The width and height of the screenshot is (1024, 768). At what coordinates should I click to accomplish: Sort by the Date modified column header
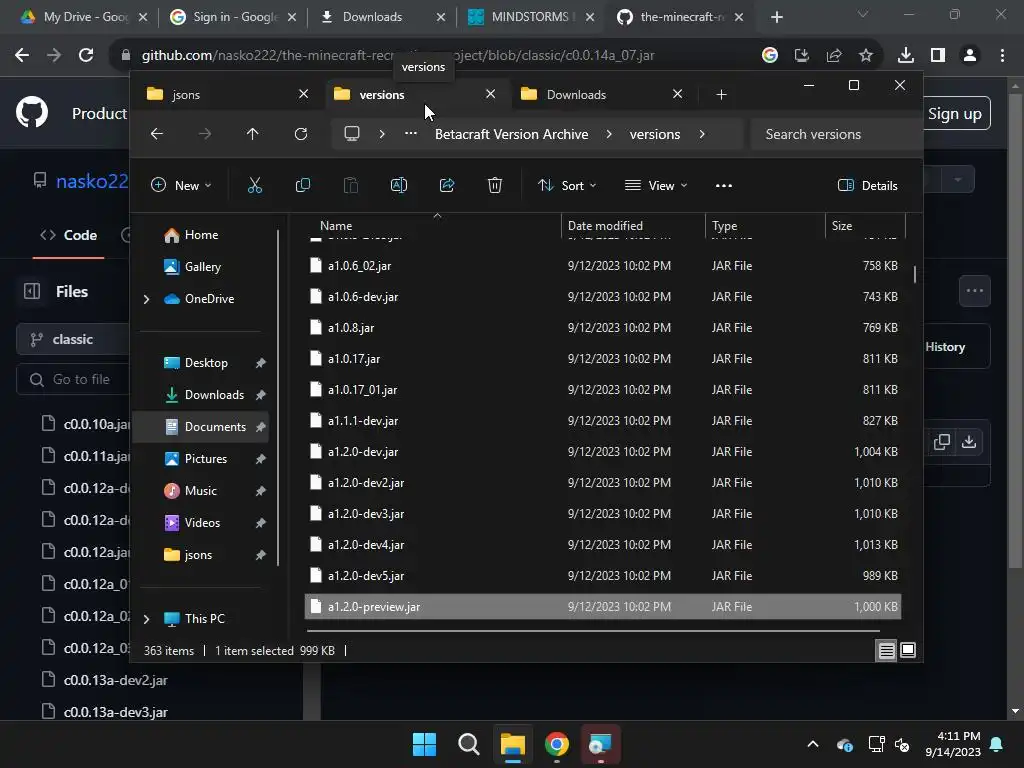633,226
